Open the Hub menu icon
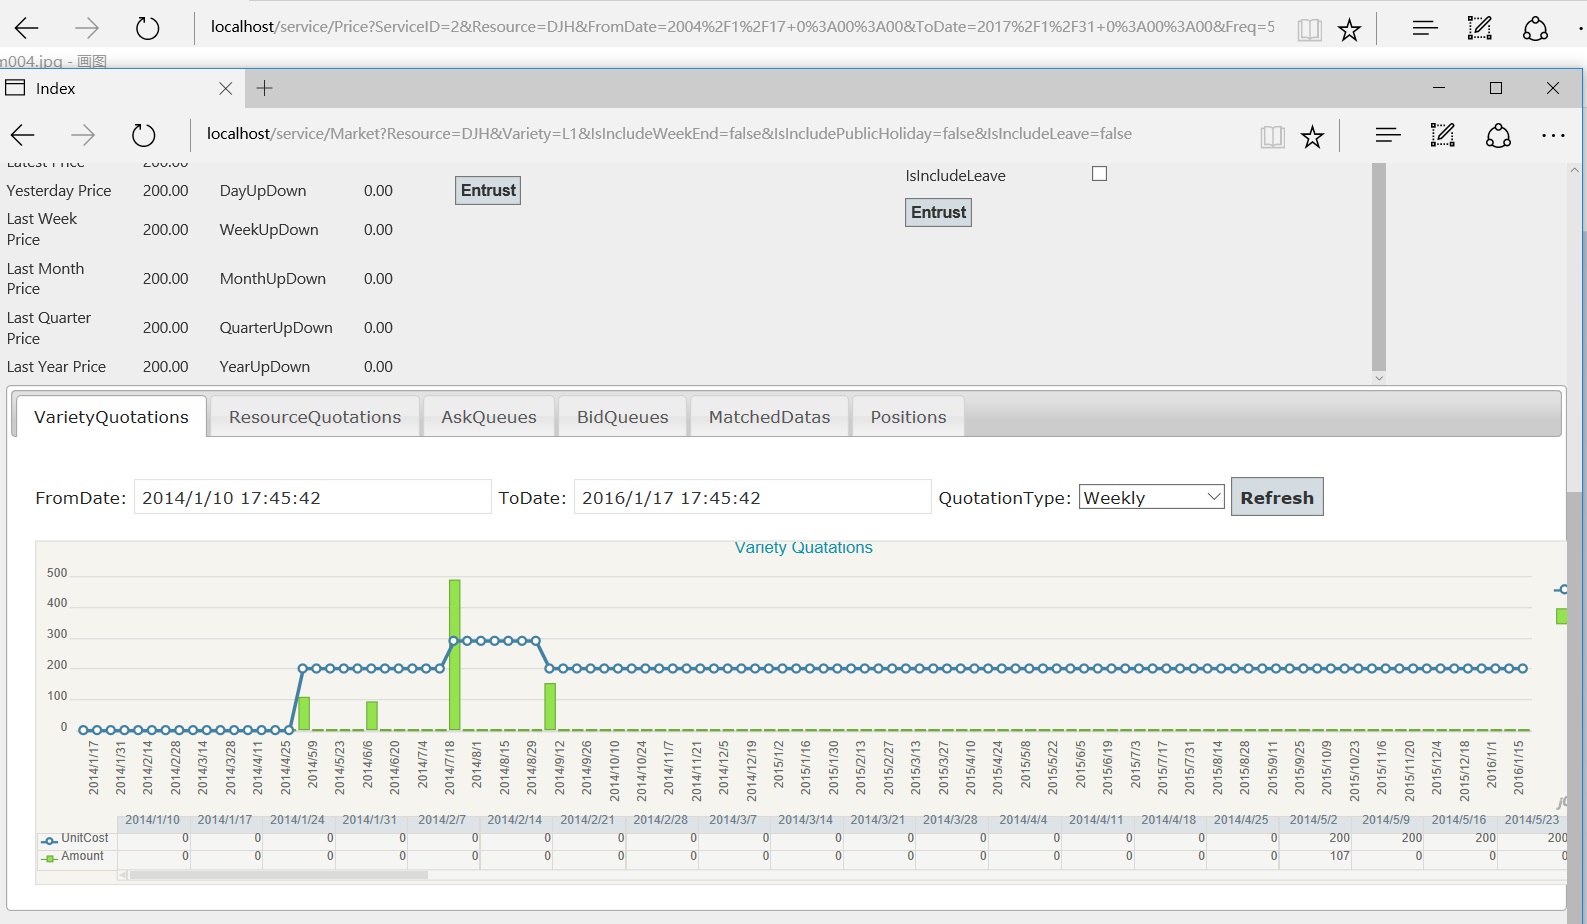Image resolution: width=1587 pixels, height=924 pixels. point(1387,135)
